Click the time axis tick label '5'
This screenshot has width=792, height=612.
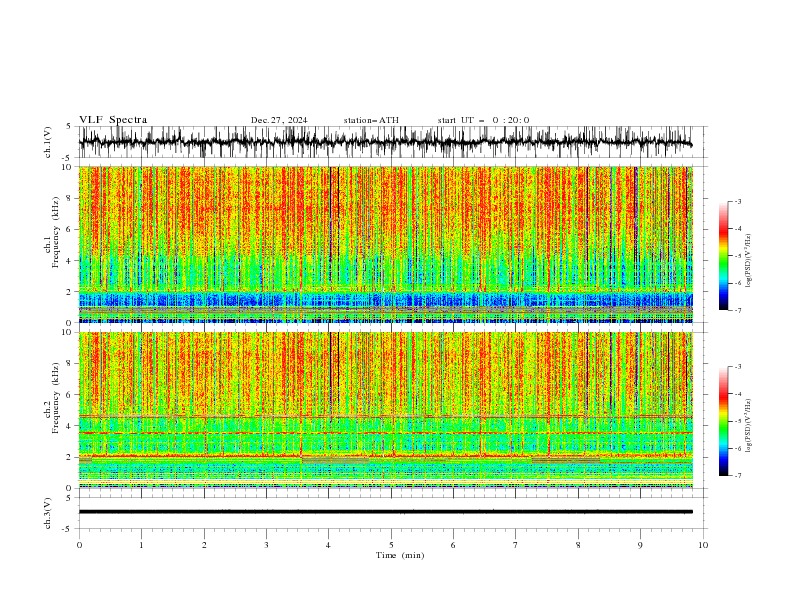pyautogui.click(x=391, y=545)
